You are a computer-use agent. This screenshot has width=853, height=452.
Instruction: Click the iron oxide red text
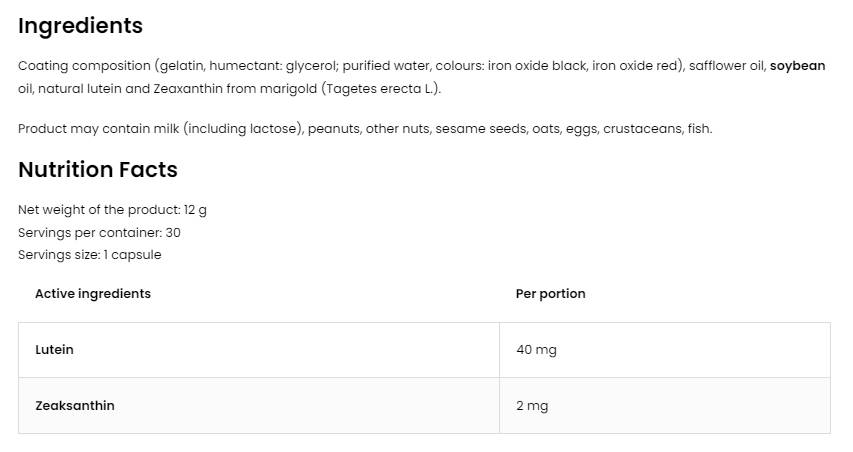(636, 66)
